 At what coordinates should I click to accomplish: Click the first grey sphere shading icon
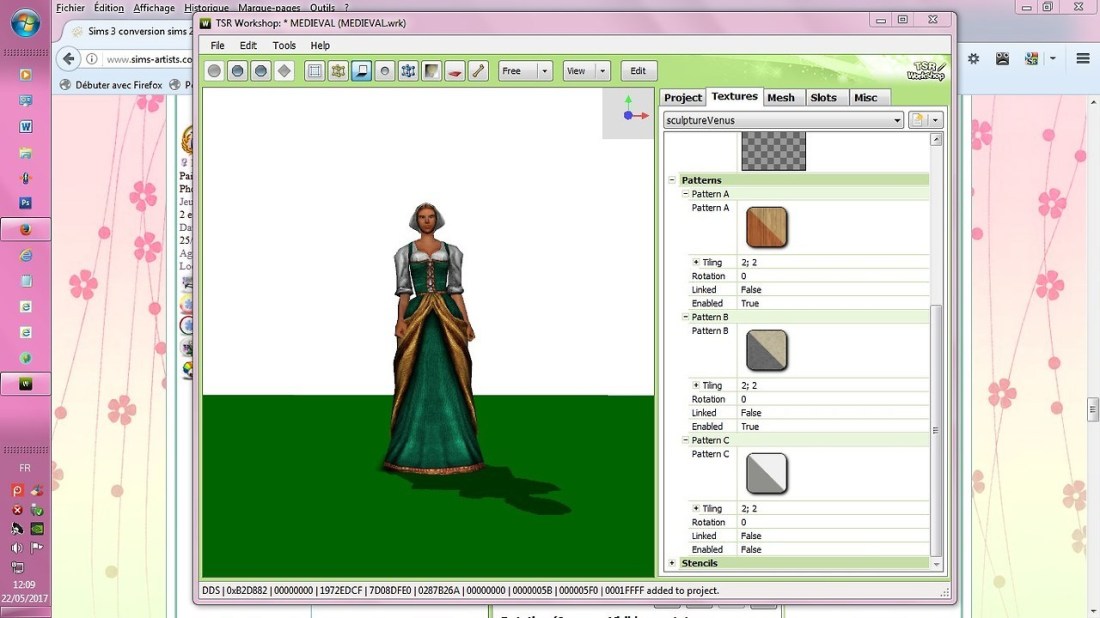(x=214, y=71)
